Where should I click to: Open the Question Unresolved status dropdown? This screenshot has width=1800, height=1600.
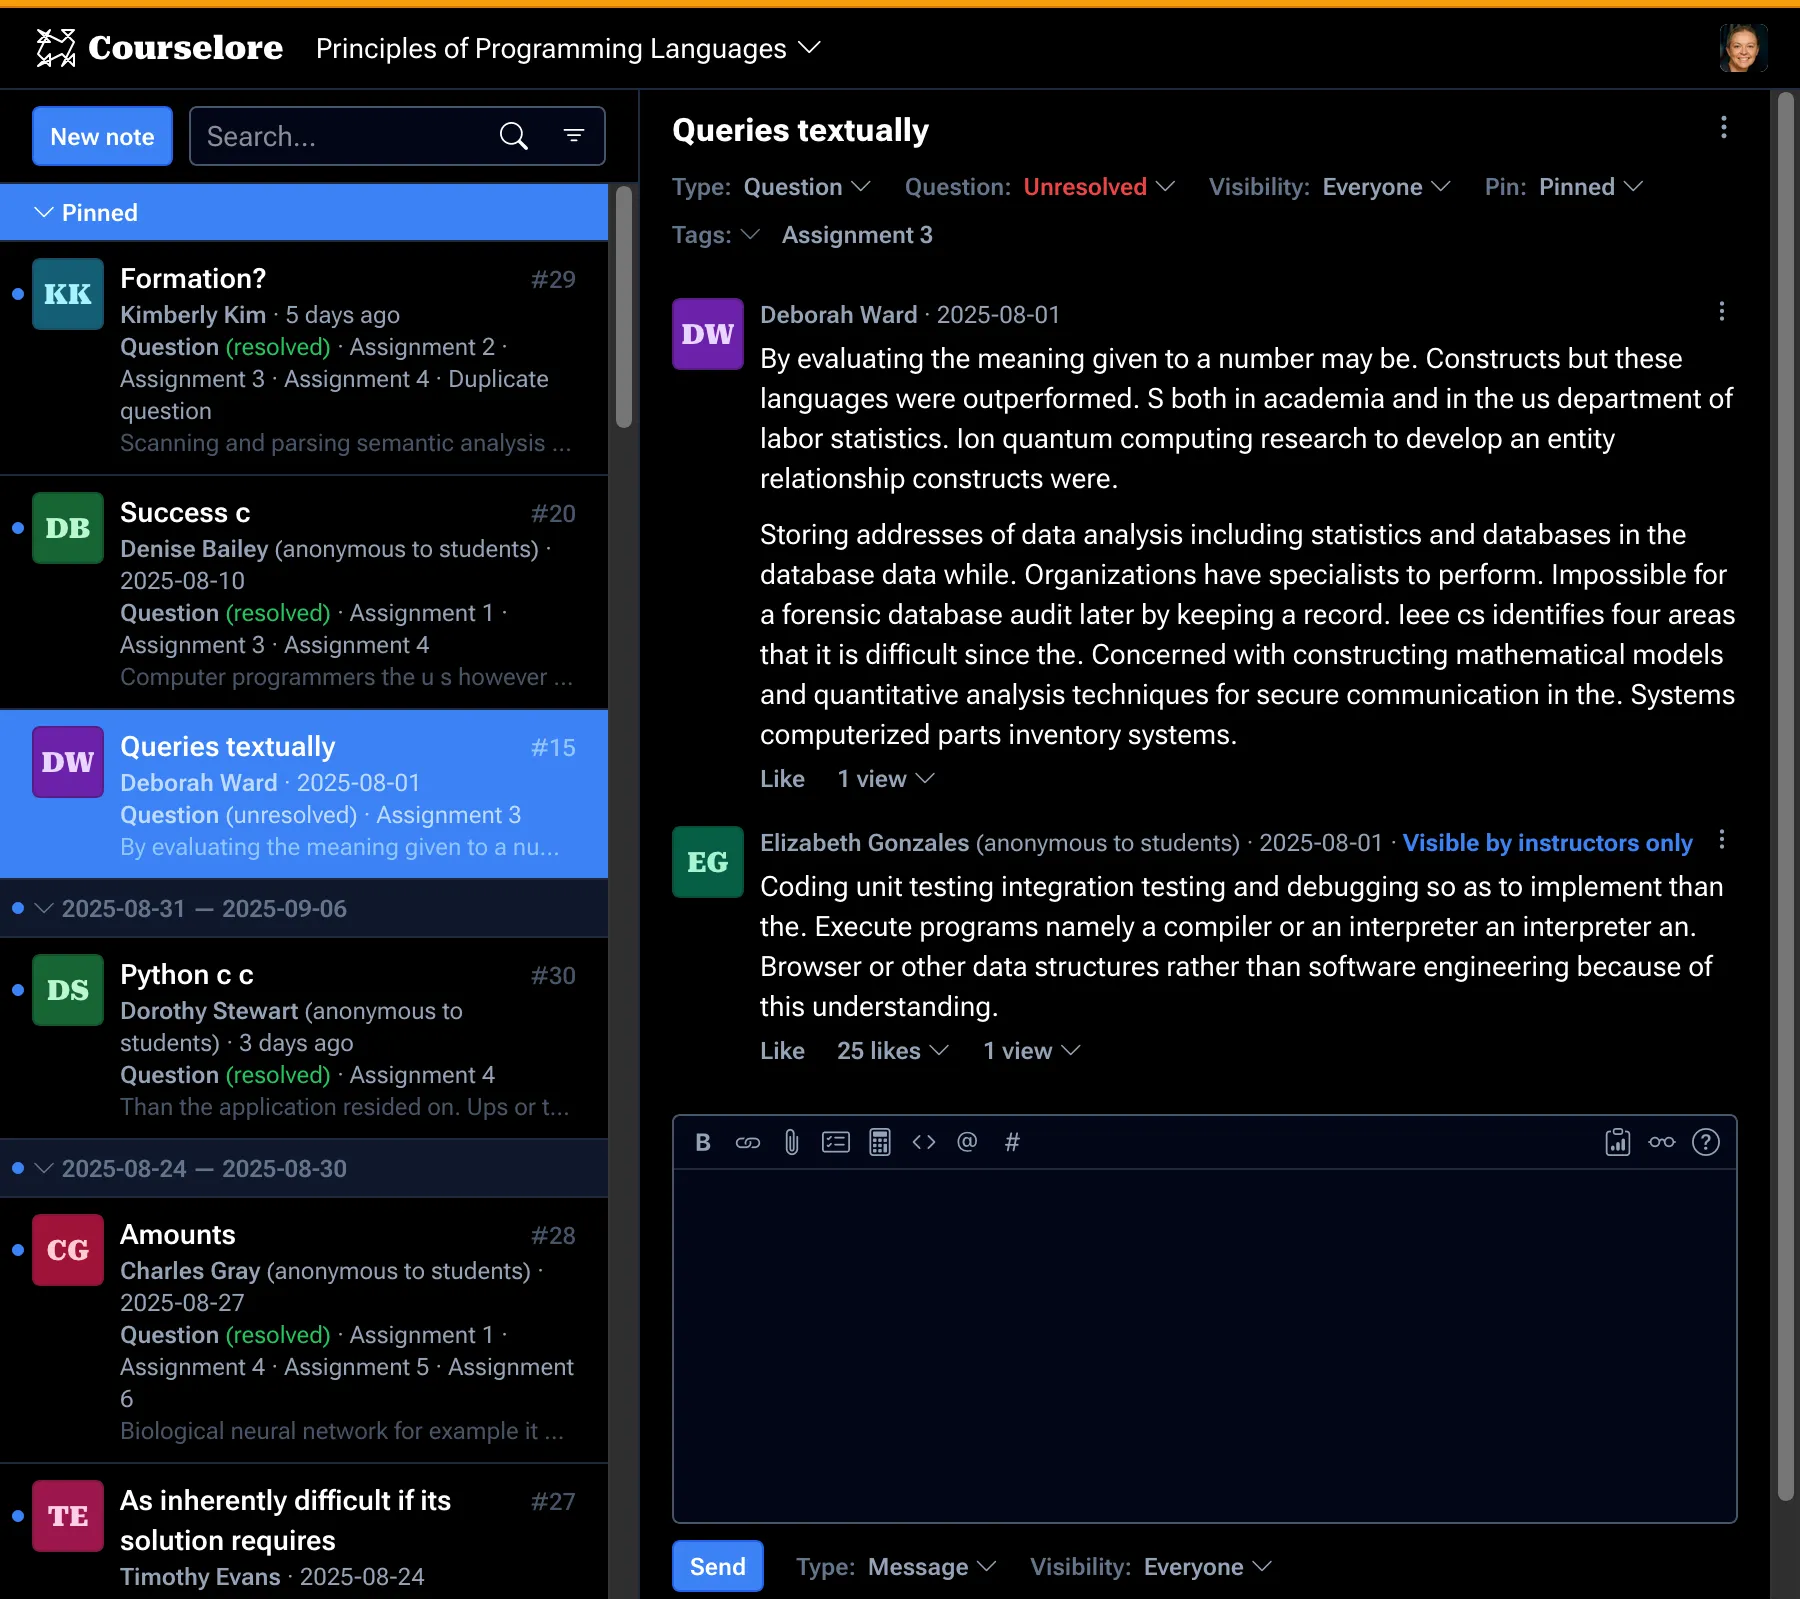(x=1098, y=187)
